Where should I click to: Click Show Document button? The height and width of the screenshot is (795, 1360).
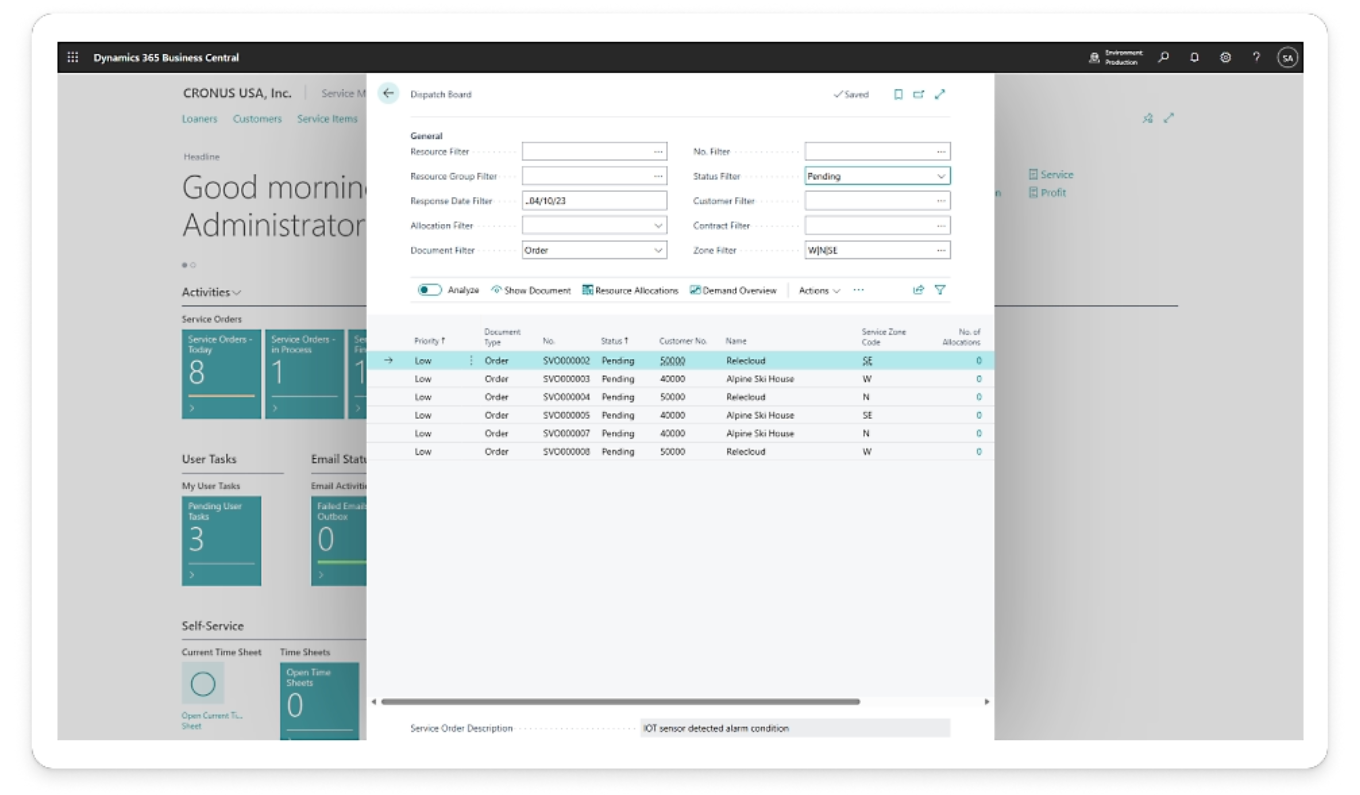[531, 291]
